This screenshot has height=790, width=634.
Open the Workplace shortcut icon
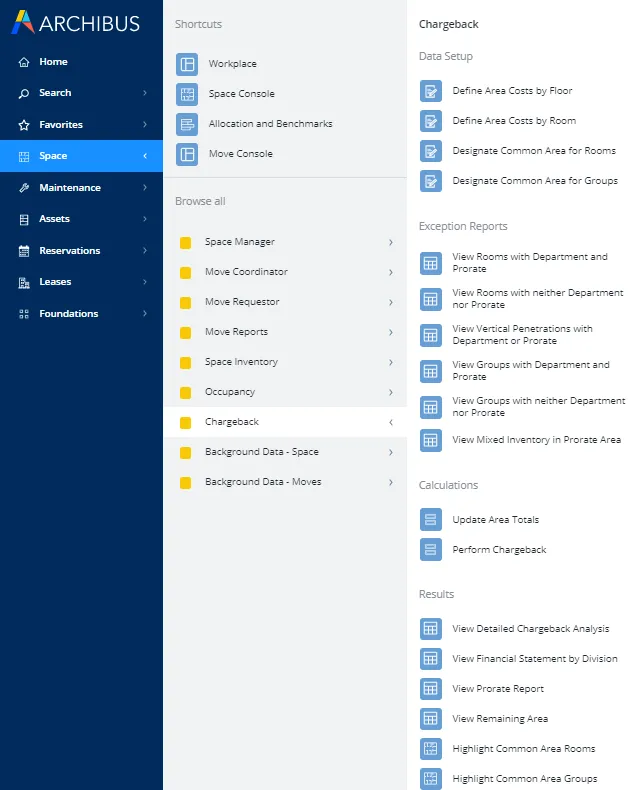187,64
